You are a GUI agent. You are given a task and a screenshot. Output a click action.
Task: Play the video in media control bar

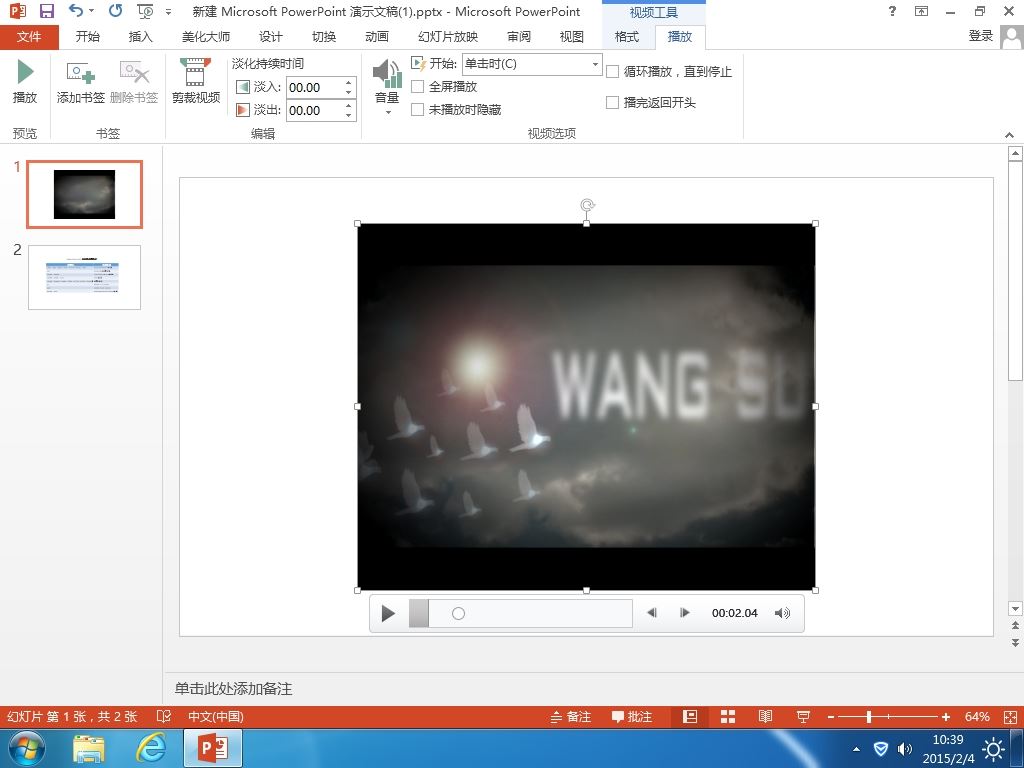tap(388, 613)
